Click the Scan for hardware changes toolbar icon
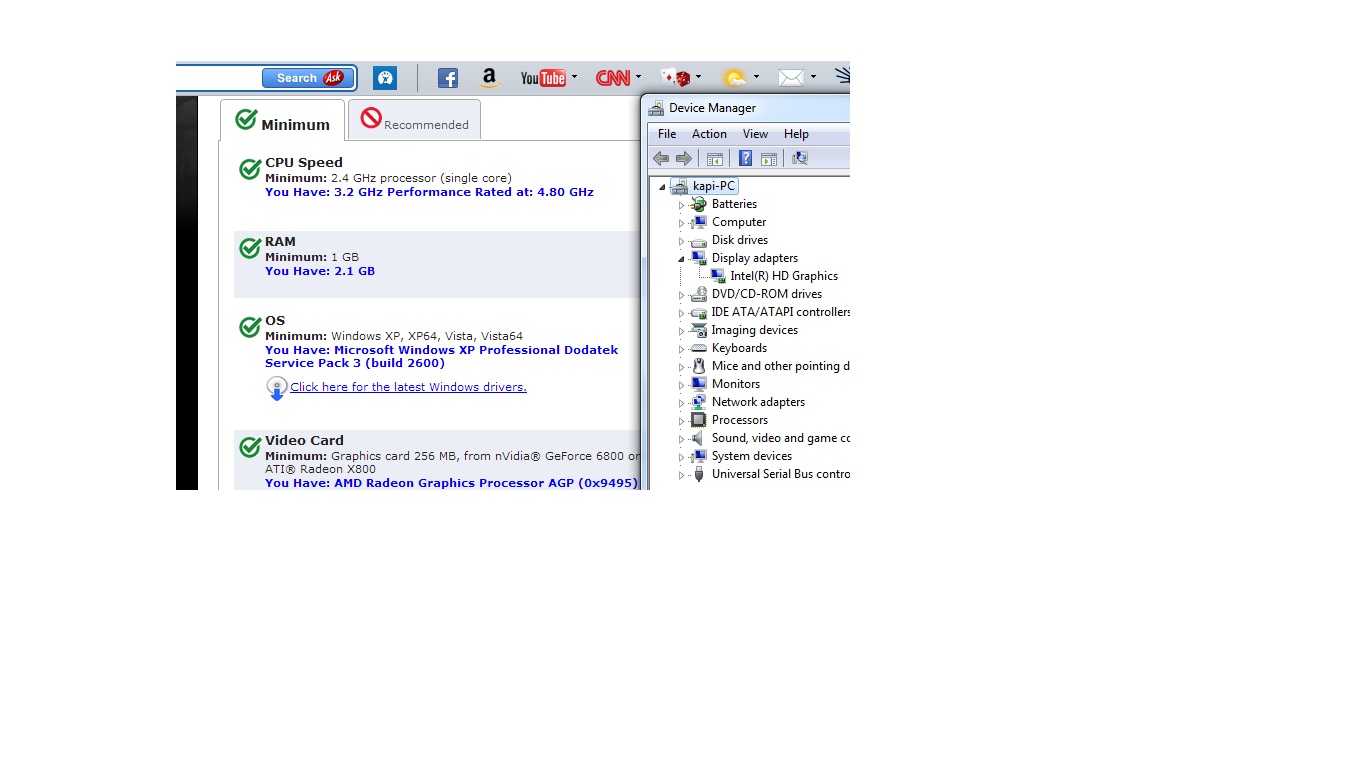Screen dimensions: 1366x768 [x=799, y=158]
